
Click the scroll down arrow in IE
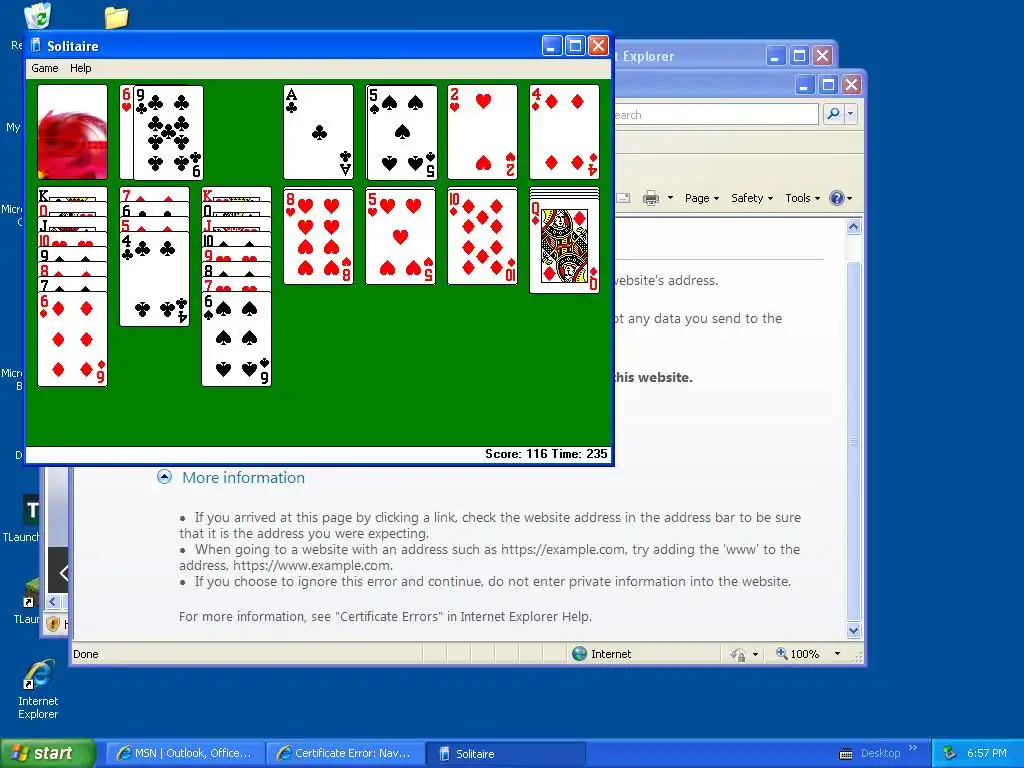coord(854,631)
